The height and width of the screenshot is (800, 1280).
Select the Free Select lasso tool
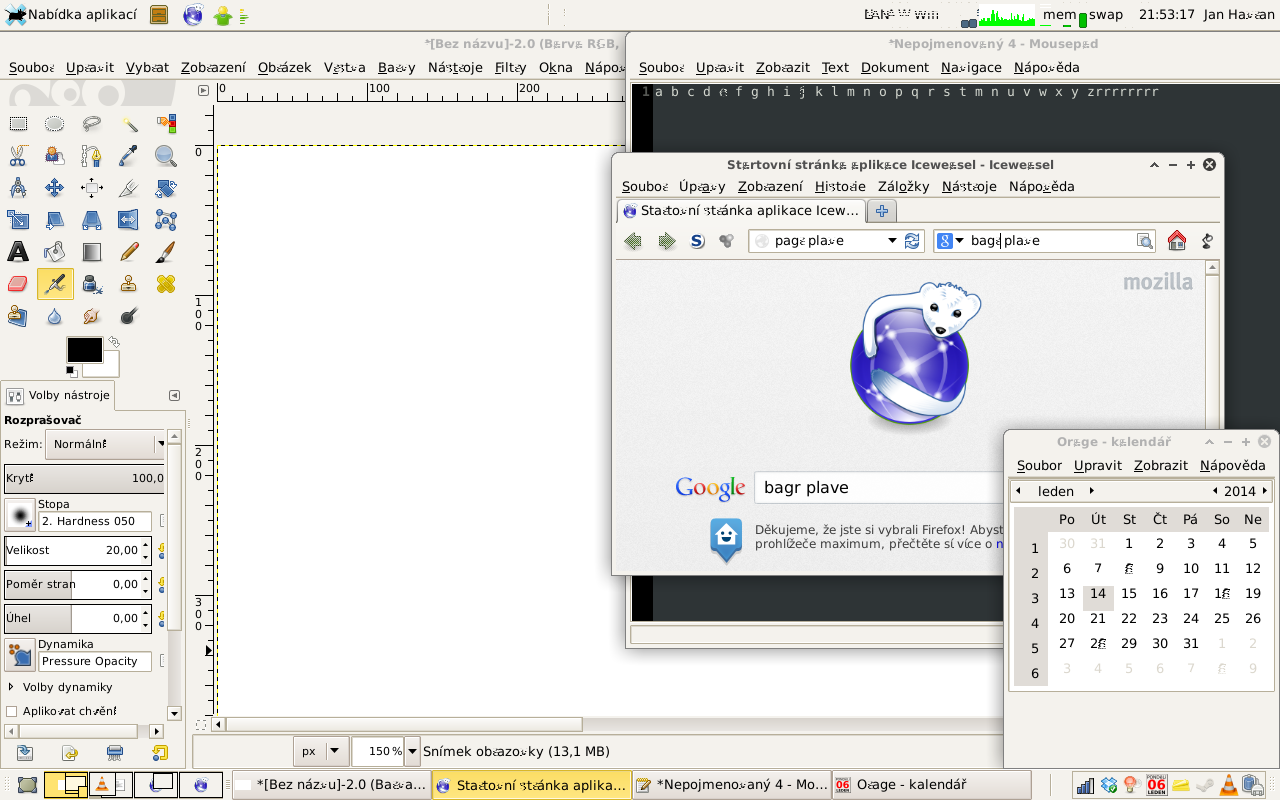[x=92, y=124]
